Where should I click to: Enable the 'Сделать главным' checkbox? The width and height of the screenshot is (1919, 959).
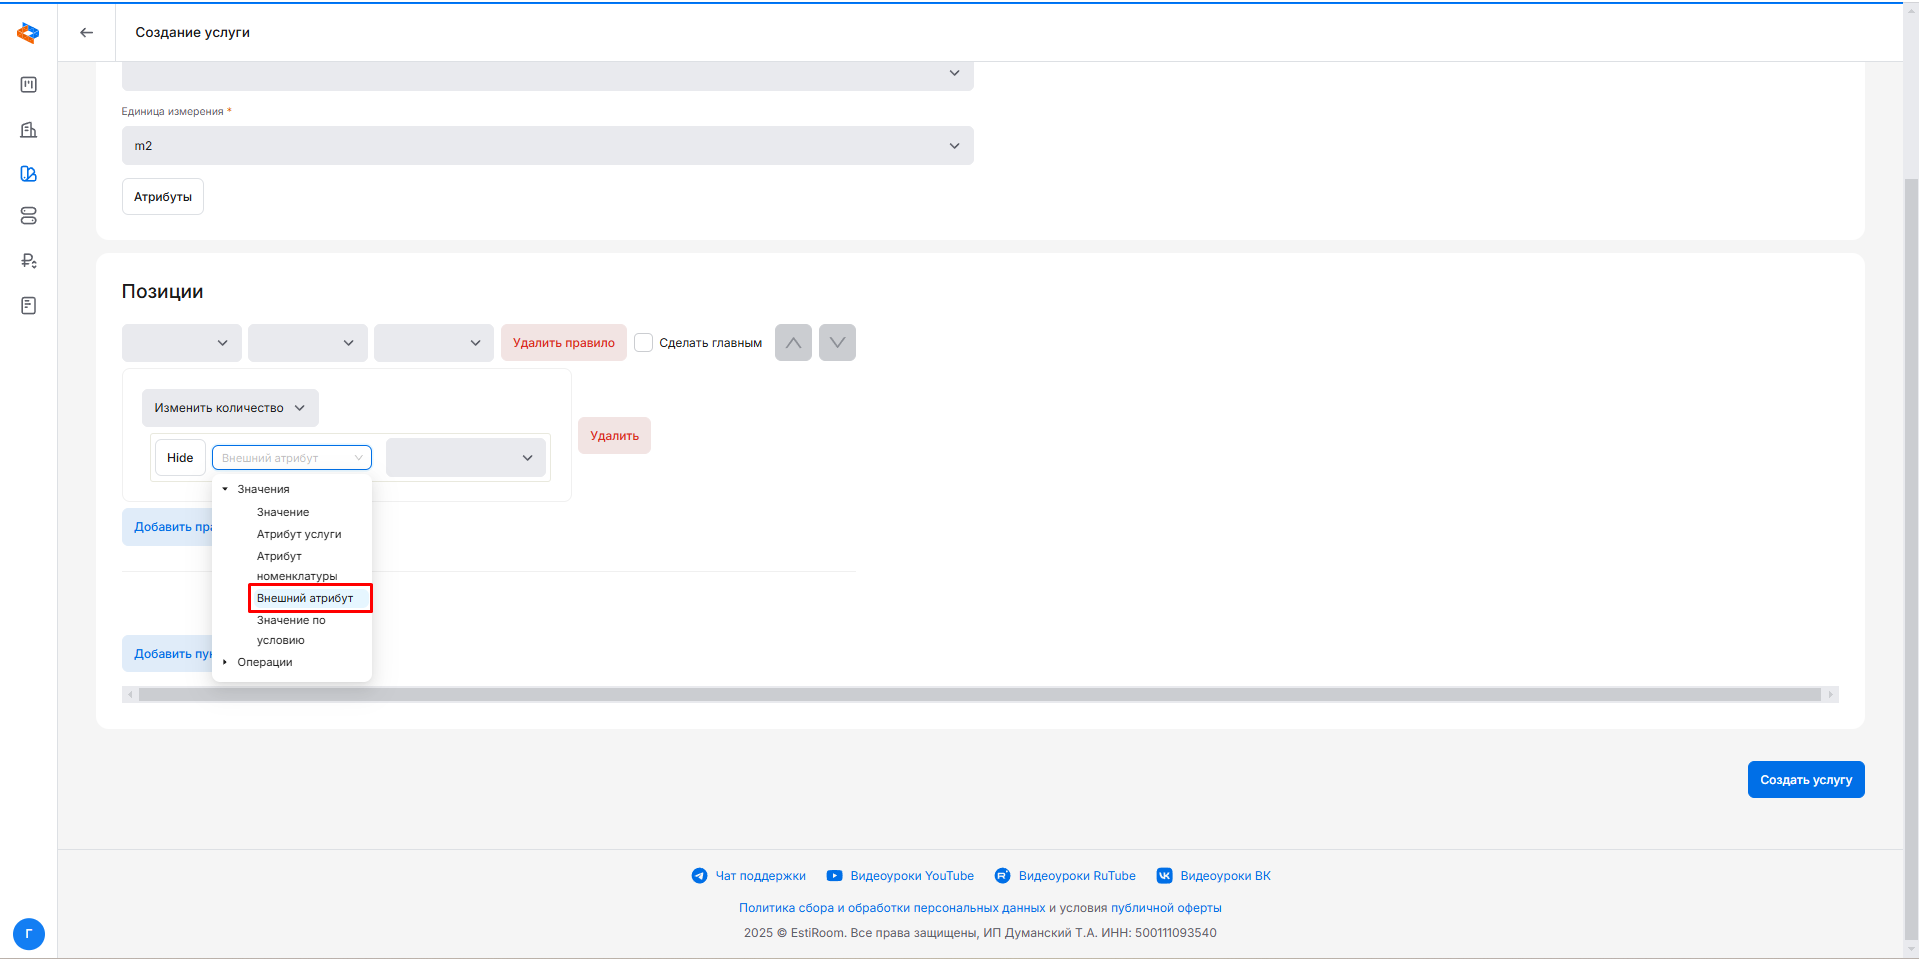[644, 343]
